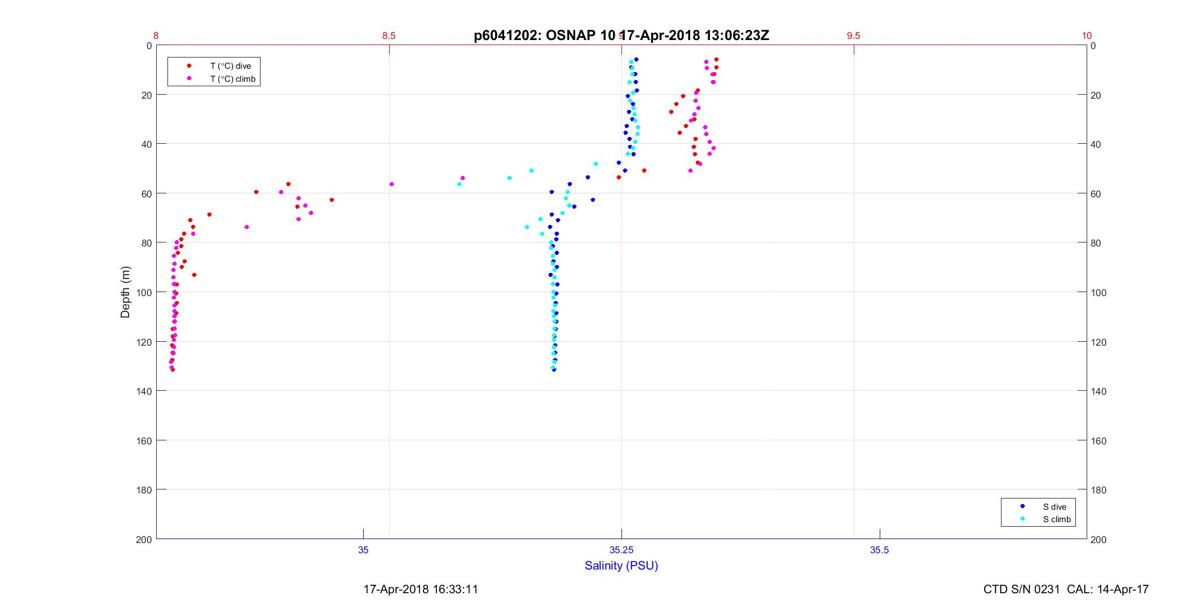The width and height of the screenshot is (1200, 606).
Task: Click '100' on the right depth axis
Action: coord(1099,292)
